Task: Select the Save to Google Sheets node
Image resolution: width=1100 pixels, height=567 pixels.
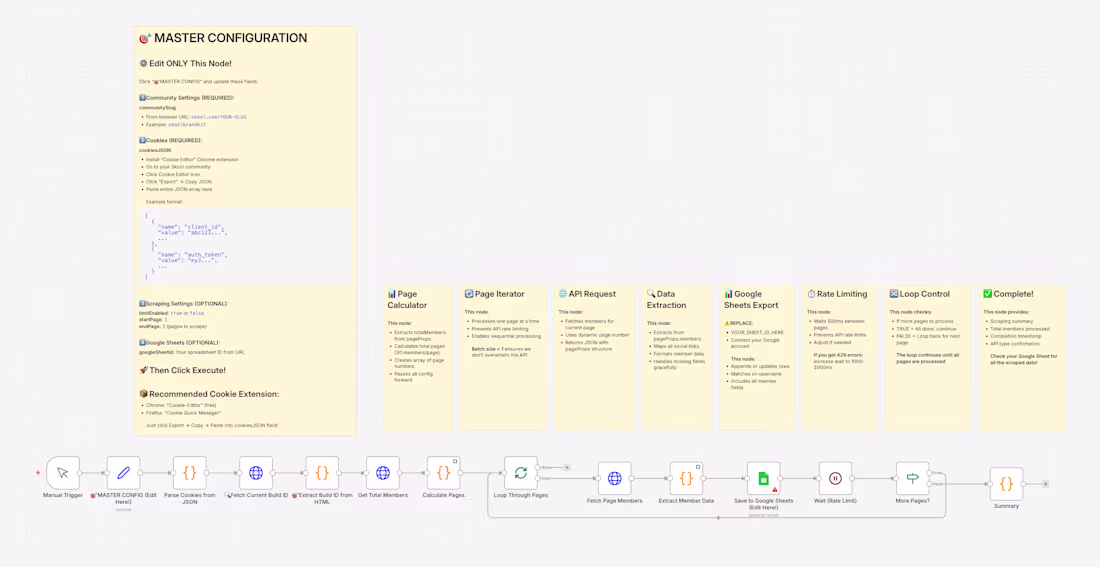Action: pyautogui.click(x=764, y=479)
